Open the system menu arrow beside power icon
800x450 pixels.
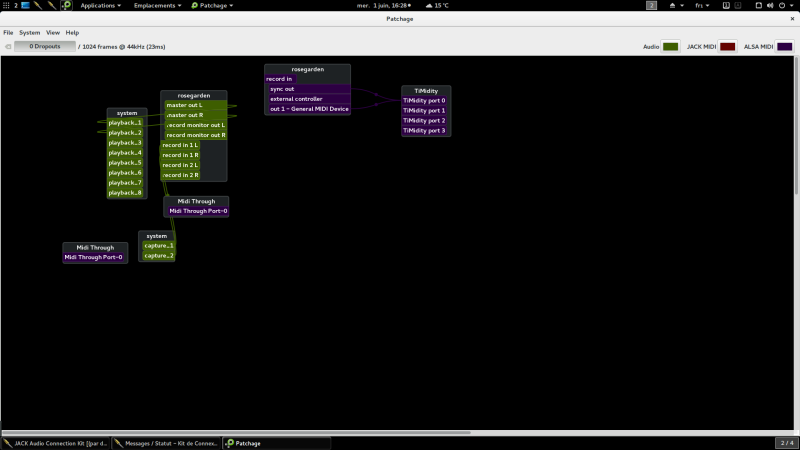[792, 6]
